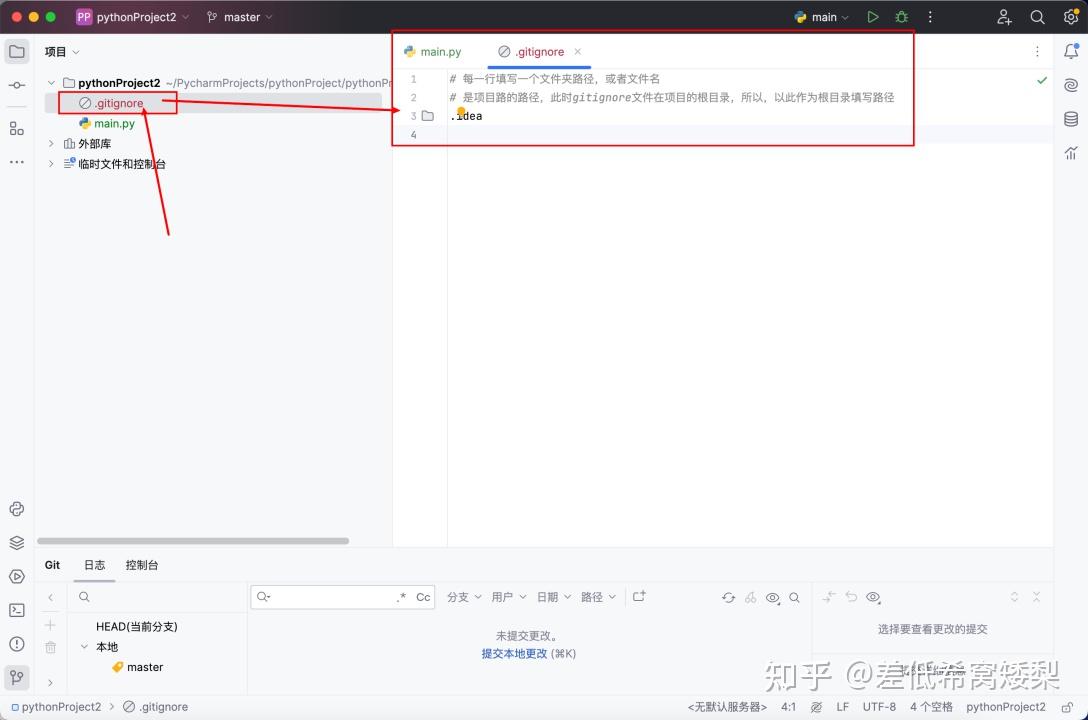This screenshot has height=720, width=1088.
Task: Debug the main configuration
Action: 901,17
